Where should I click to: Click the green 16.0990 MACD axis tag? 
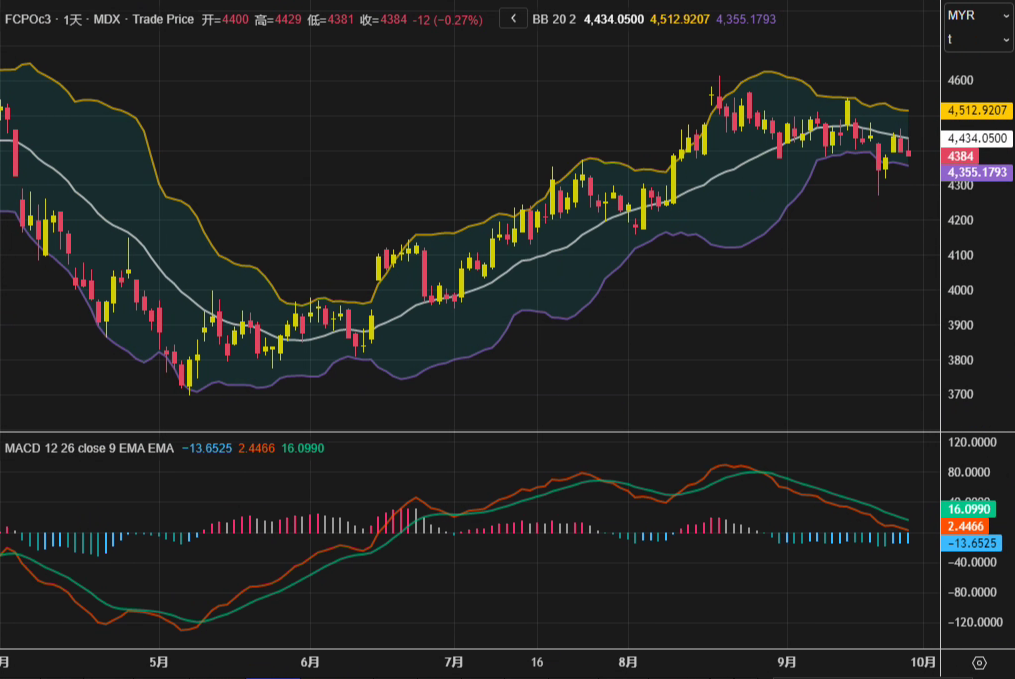click(968, 509)
